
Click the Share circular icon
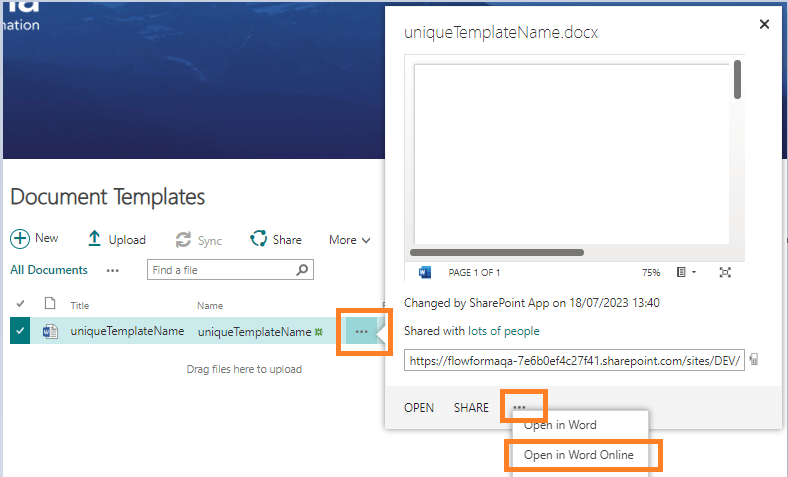coord(258,238)
